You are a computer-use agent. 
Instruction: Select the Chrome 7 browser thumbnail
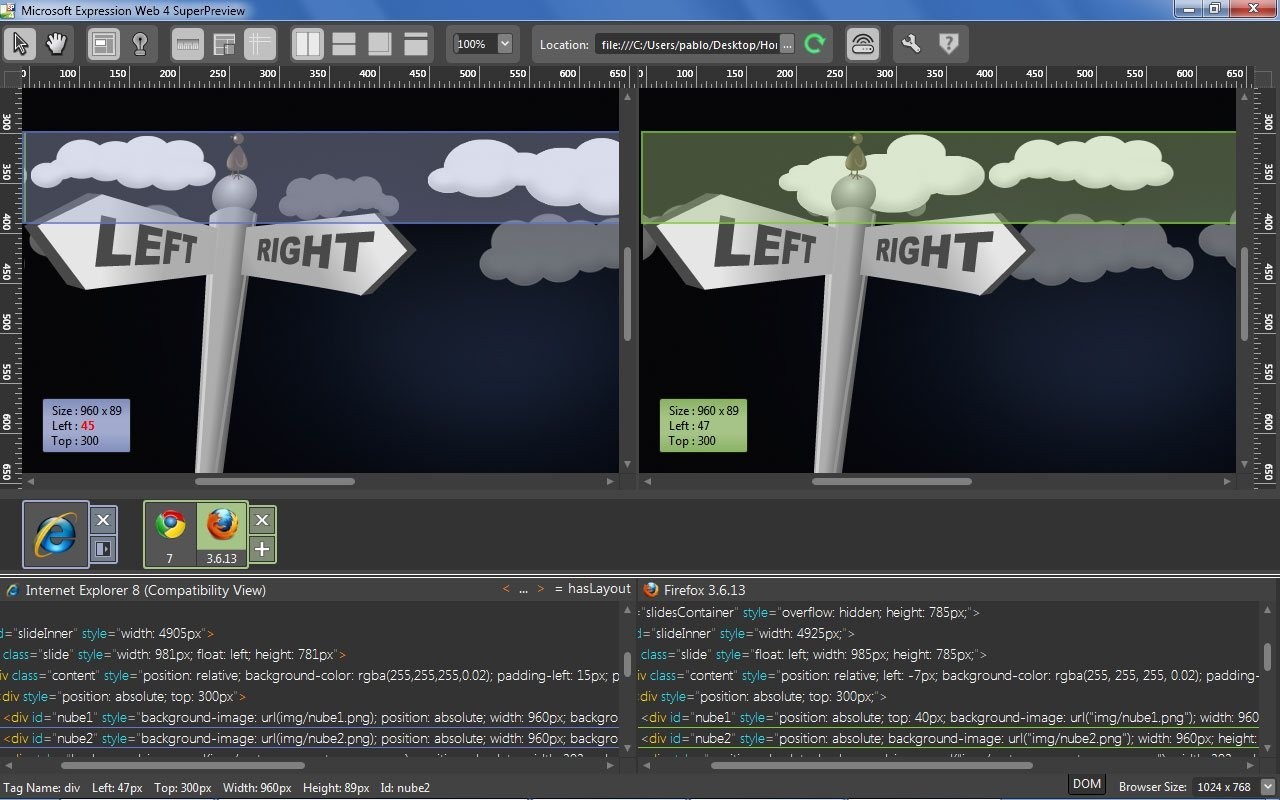(x=170, y=533)
